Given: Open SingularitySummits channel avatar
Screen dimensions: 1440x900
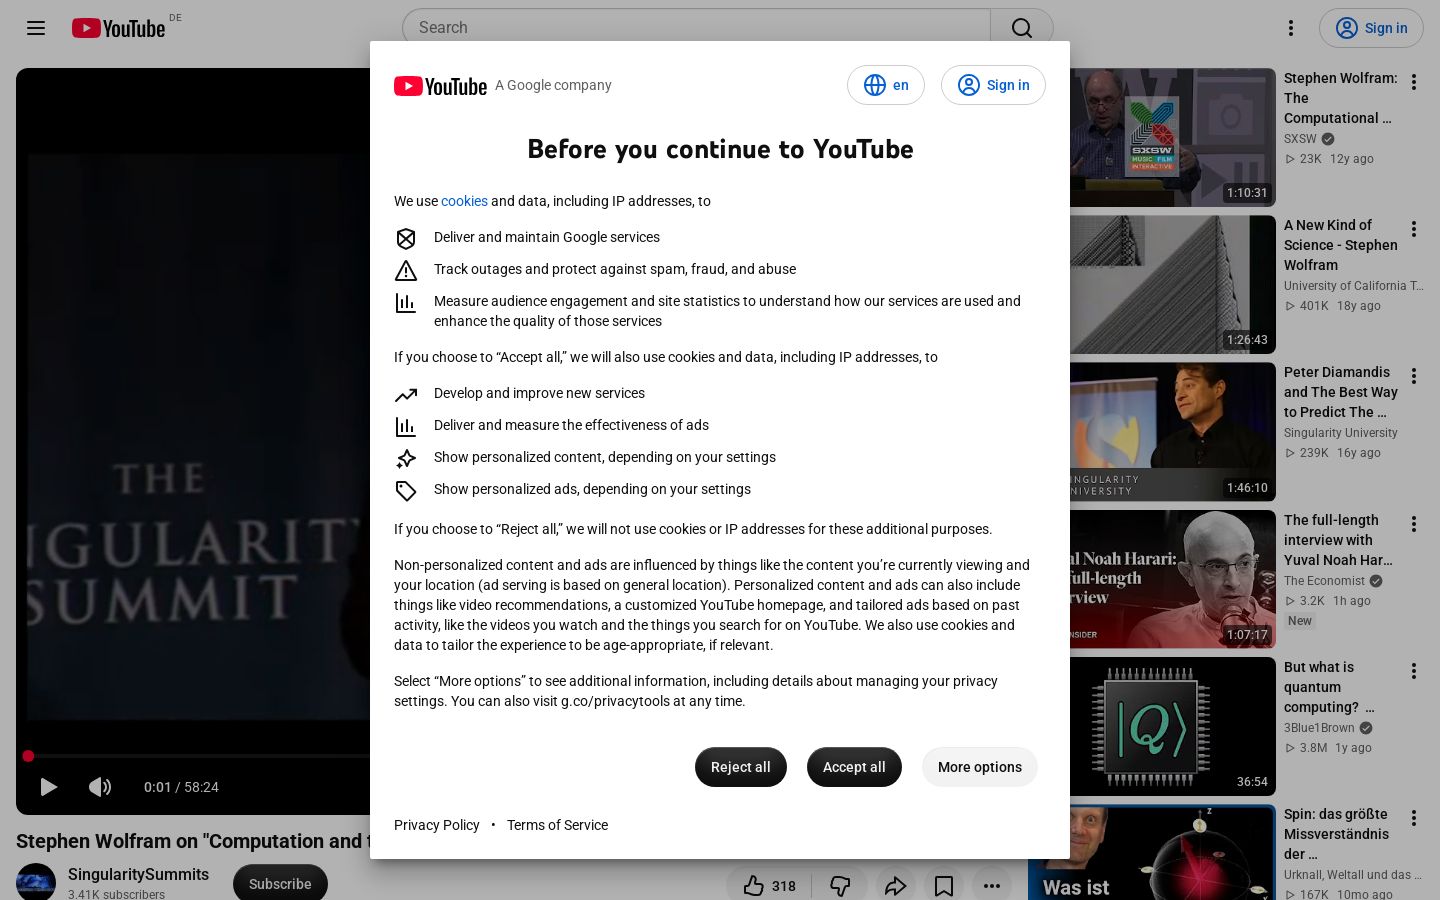Looking at the screenshot, I should (36, 882).
